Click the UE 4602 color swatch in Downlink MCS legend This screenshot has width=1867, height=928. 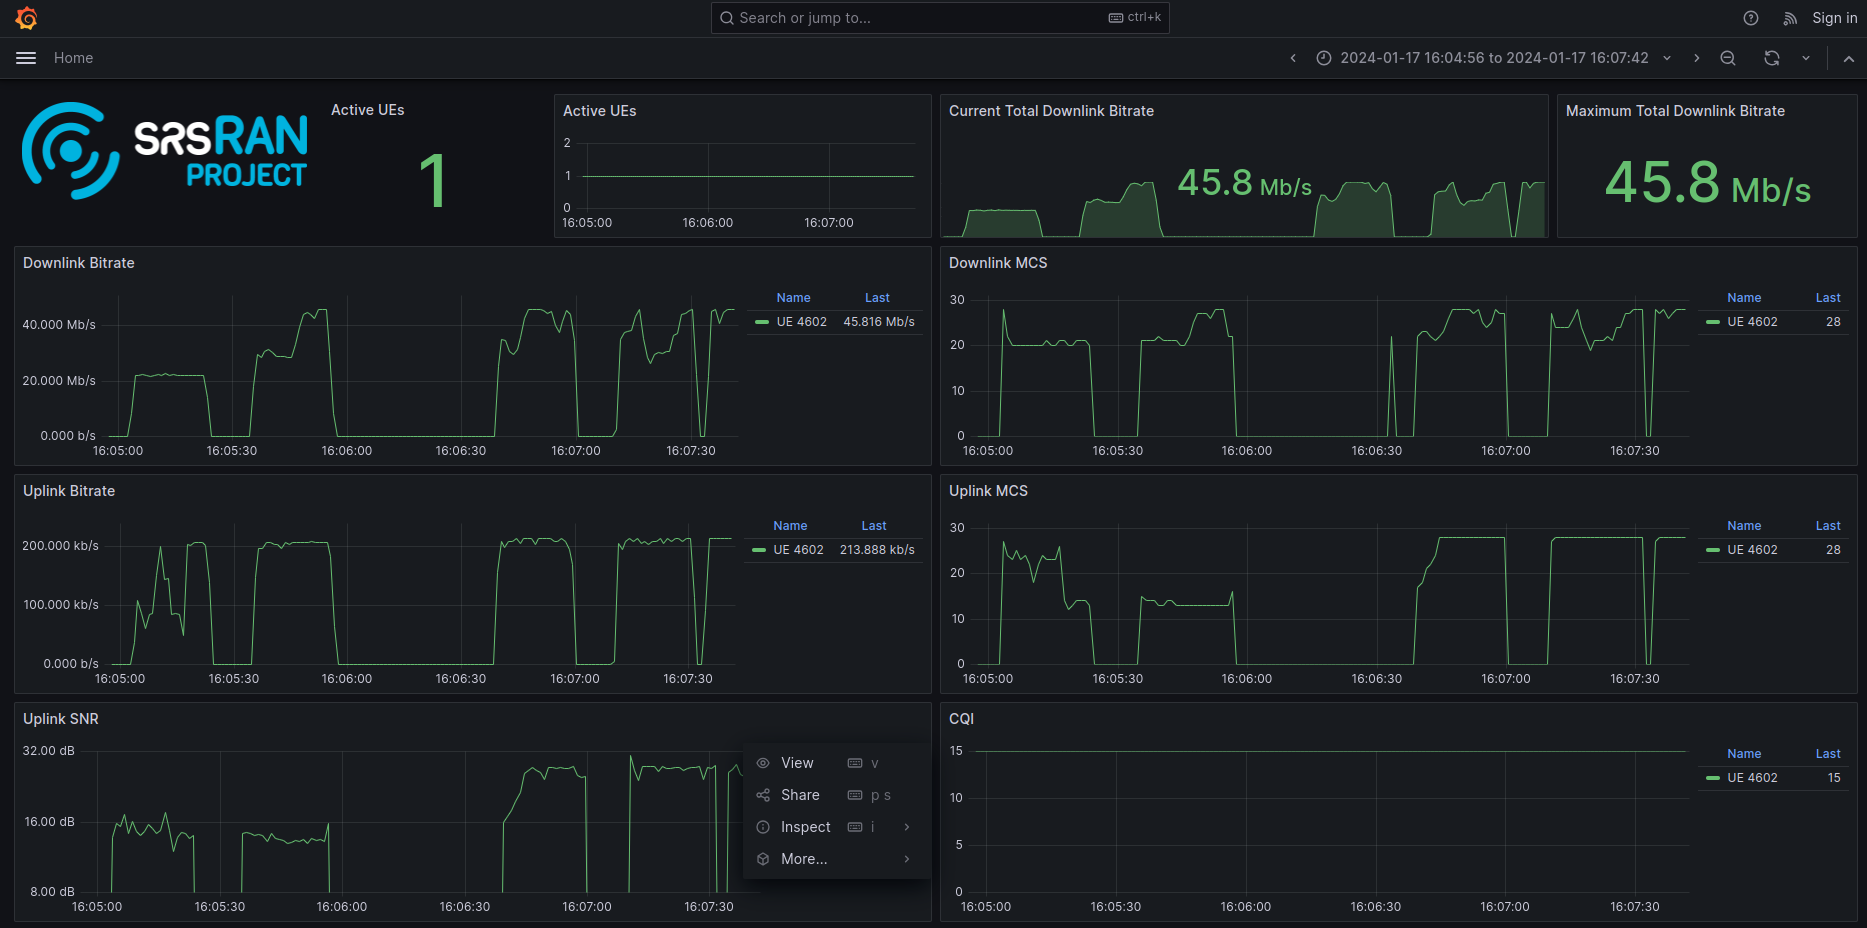[1713, 322]
